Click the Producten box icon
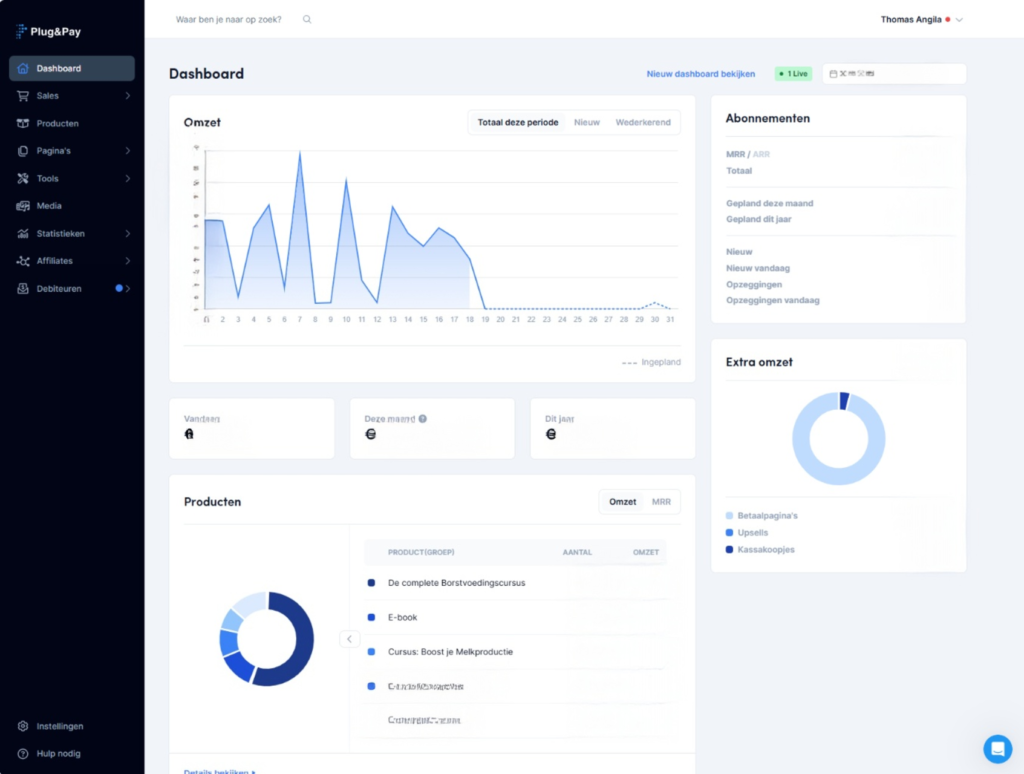 [23, 124]
